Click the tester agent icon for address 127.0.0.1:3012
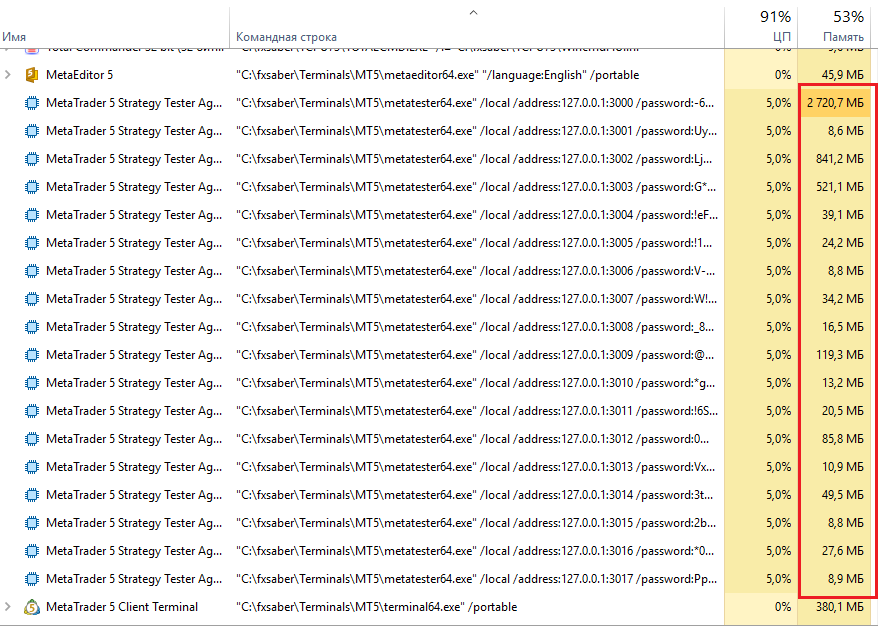878x631 pixels. pos(32,439)
